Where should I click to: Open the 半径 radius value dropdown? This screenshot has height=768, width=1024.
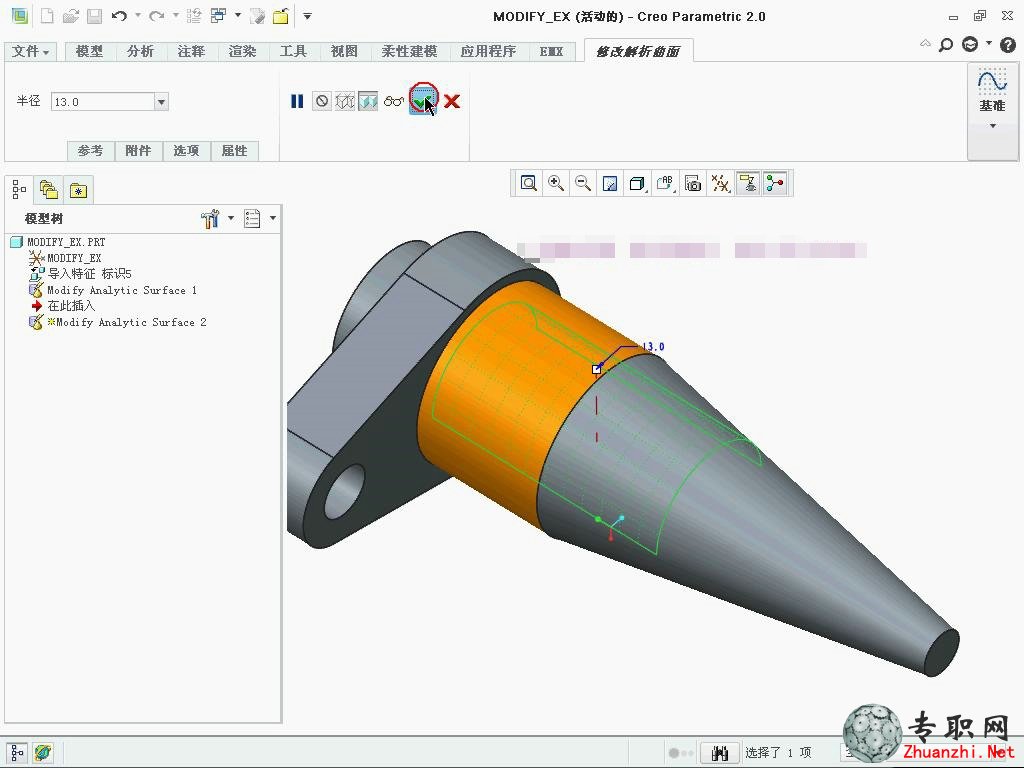tap(161, 102)
